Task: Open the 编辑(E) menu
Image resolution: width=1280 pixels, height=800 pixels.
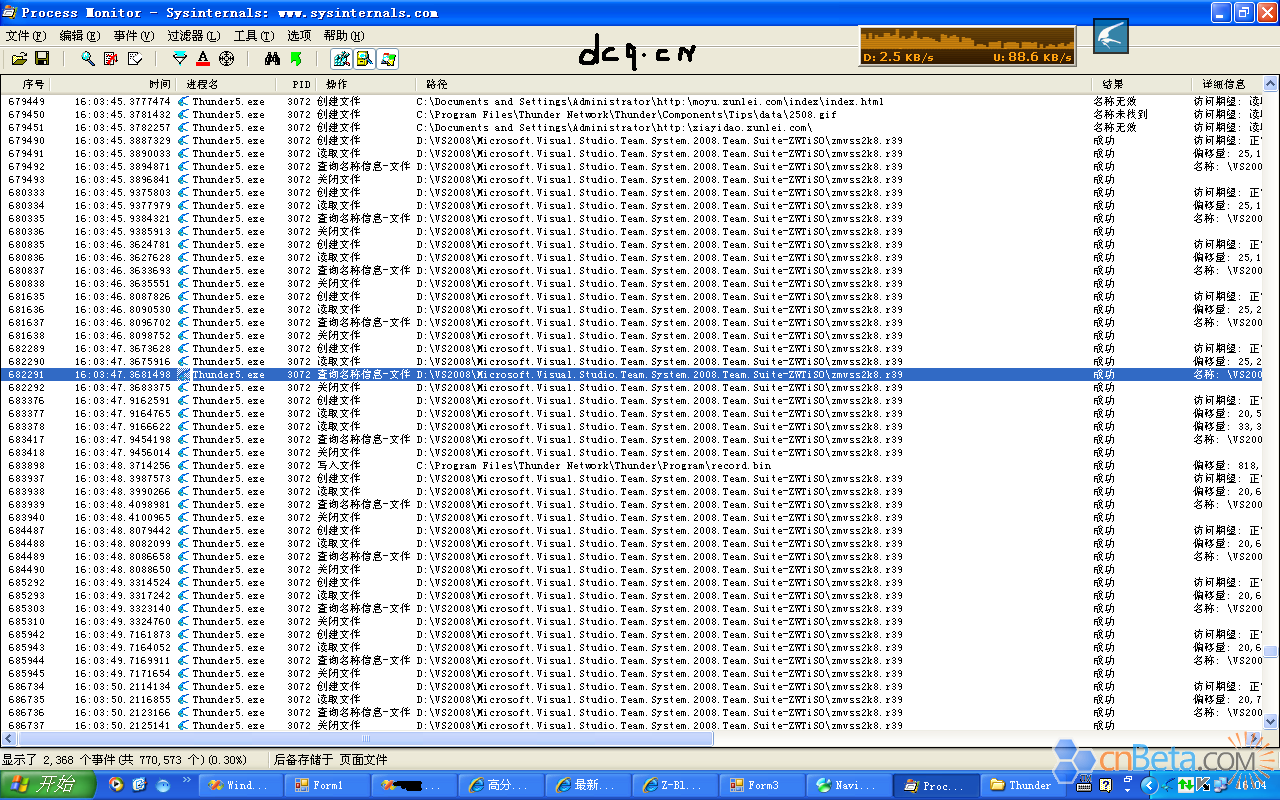Action: [80, 35]
